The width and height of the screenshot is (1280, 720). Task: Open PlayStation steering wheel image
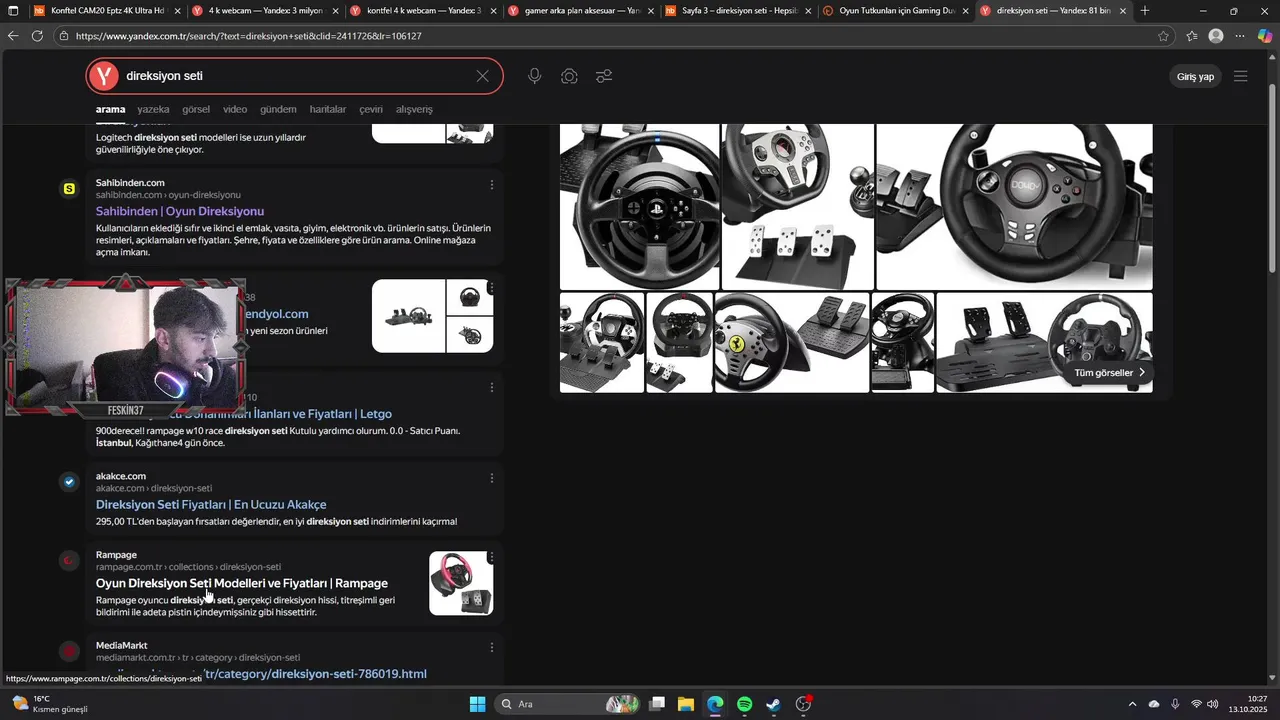[639, 207]
